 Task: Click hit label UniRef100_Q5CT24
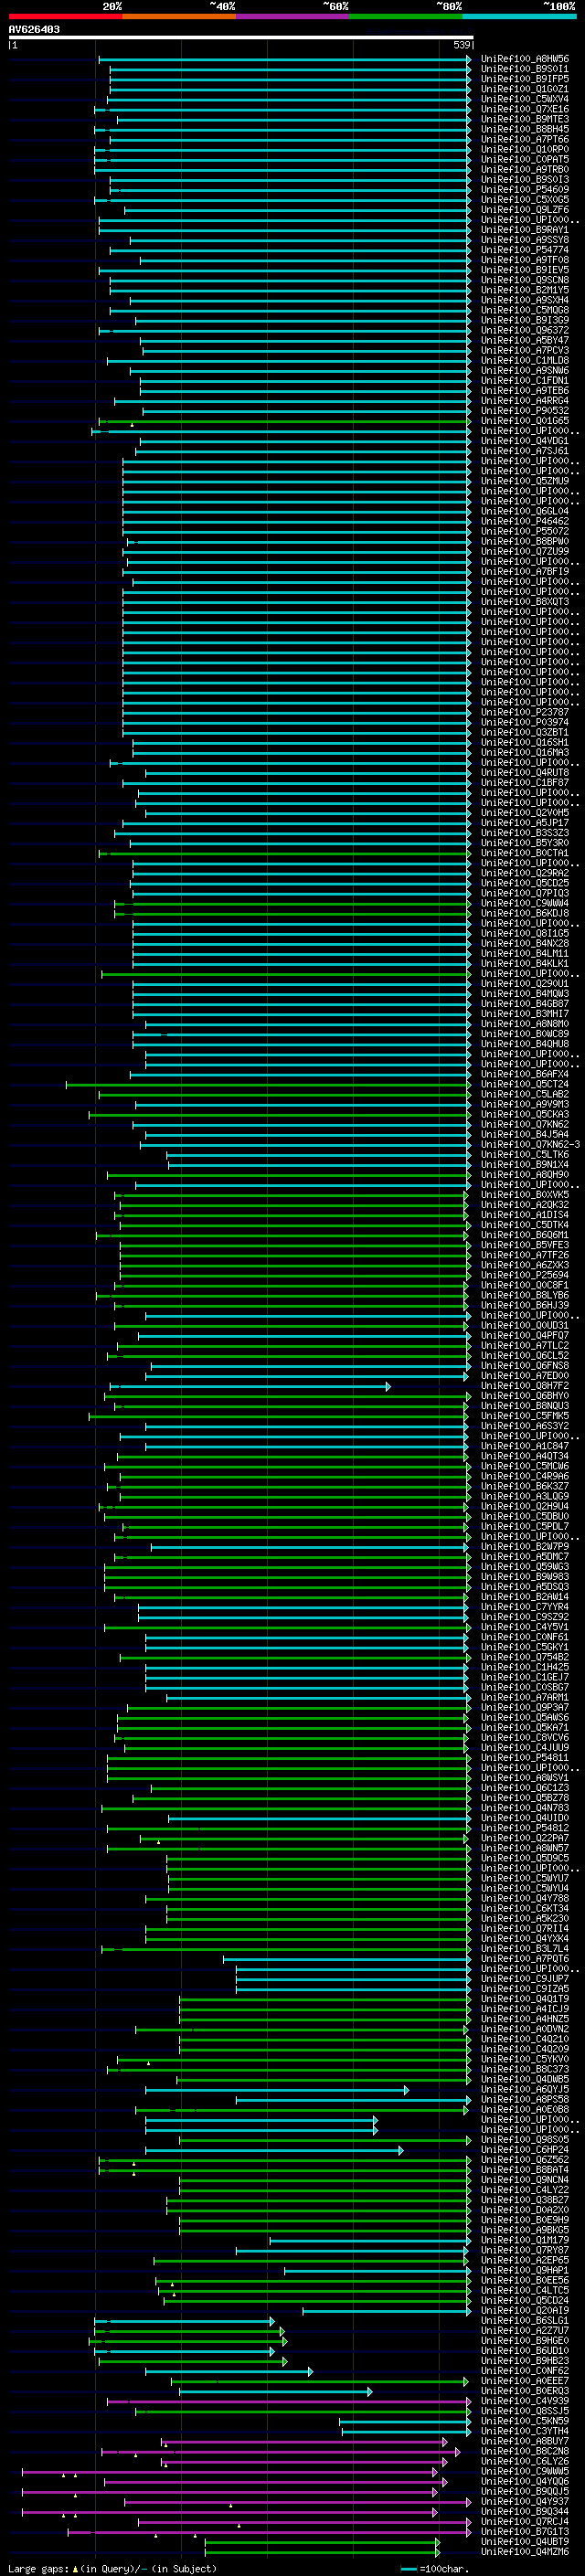pyautogui.click(x=524, y=1084)
